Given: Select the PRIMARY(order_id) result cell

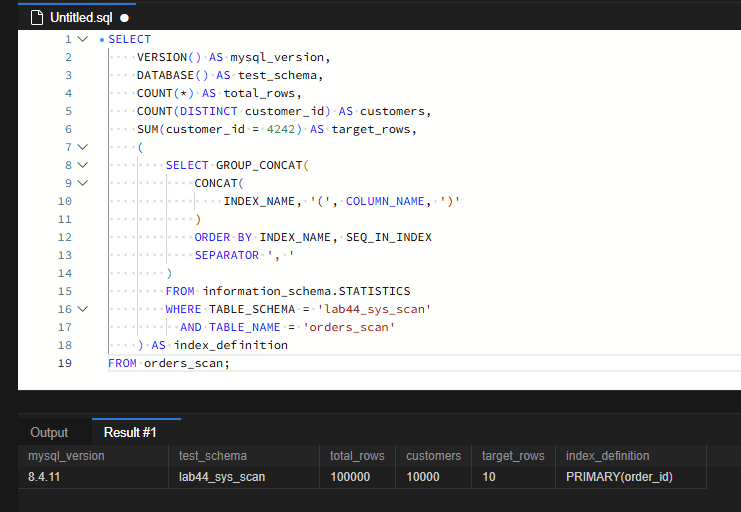Looking at the screenshot, I should pos(631,477).
